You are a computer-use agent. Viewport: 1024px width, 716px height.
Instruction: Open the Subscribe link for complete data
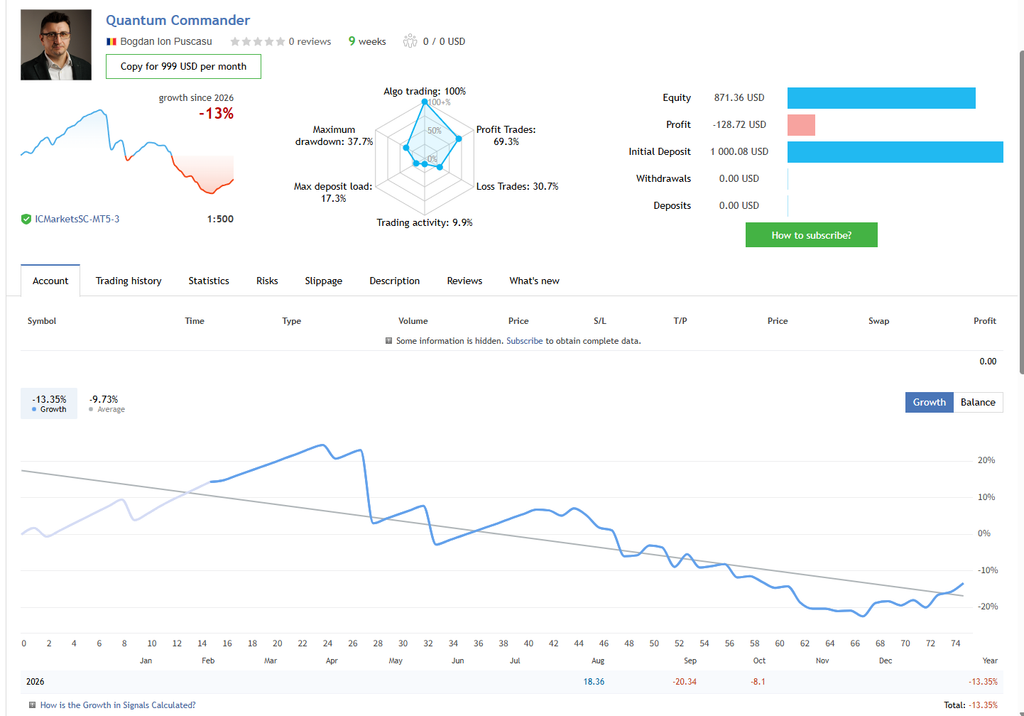coord(524,341)
